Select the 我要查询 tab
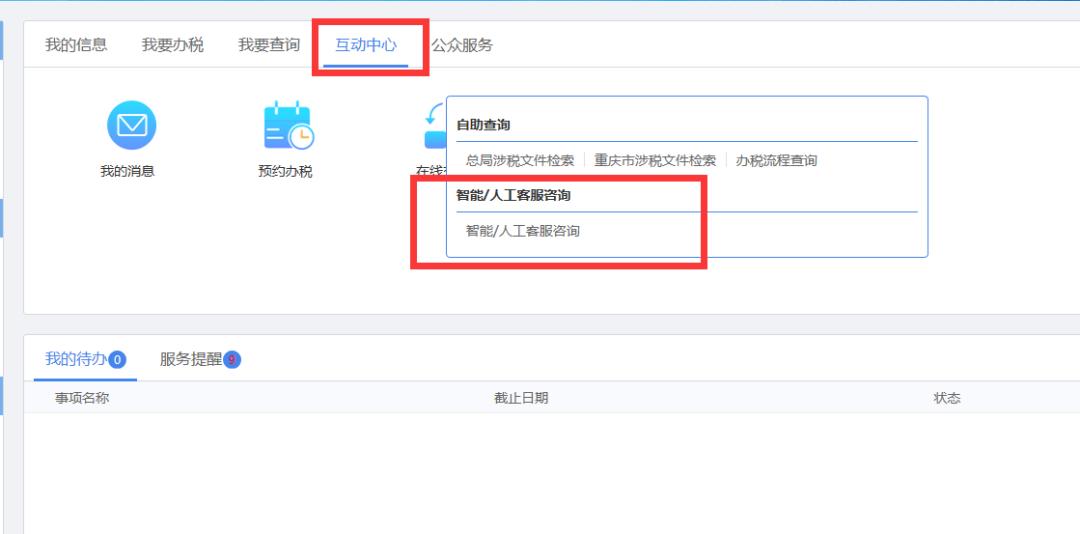 [269, 45]
